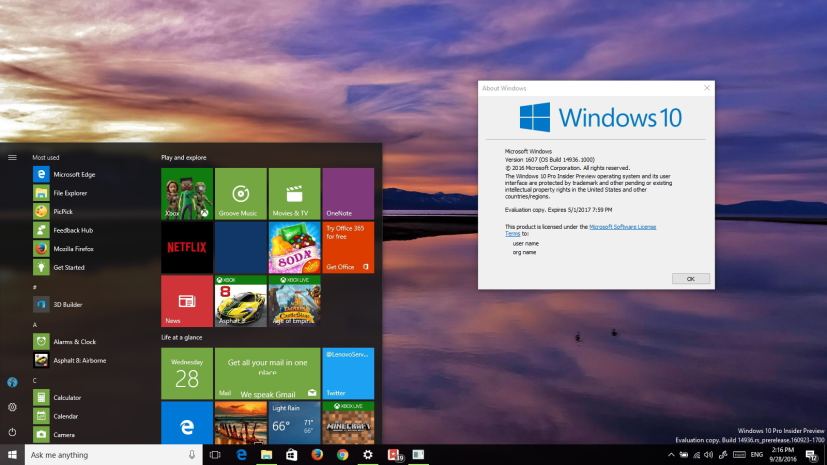The width and height of the screenshot is (827, 465).
Task: Open Movies & TV tile
Action: pyautogui.click(x=294, y=193)
